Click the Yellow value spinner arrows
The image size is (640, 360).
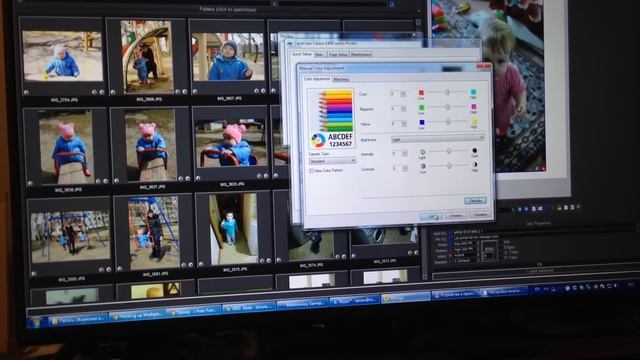pos(404,124)
